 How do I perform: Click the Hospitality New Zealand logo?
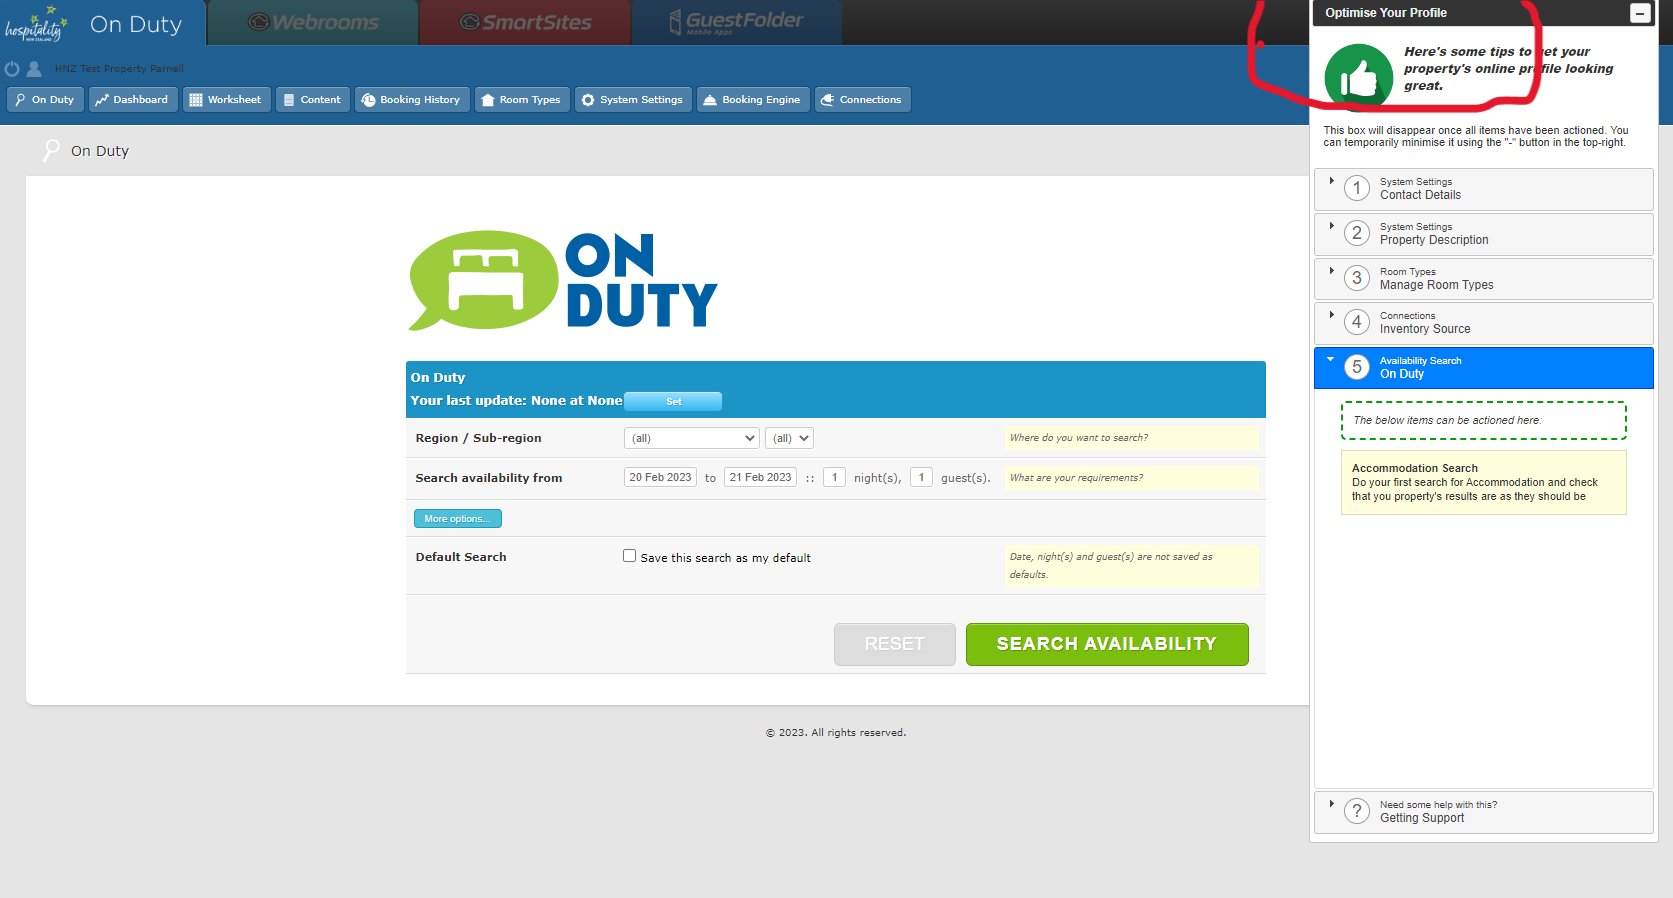point(35,24)
